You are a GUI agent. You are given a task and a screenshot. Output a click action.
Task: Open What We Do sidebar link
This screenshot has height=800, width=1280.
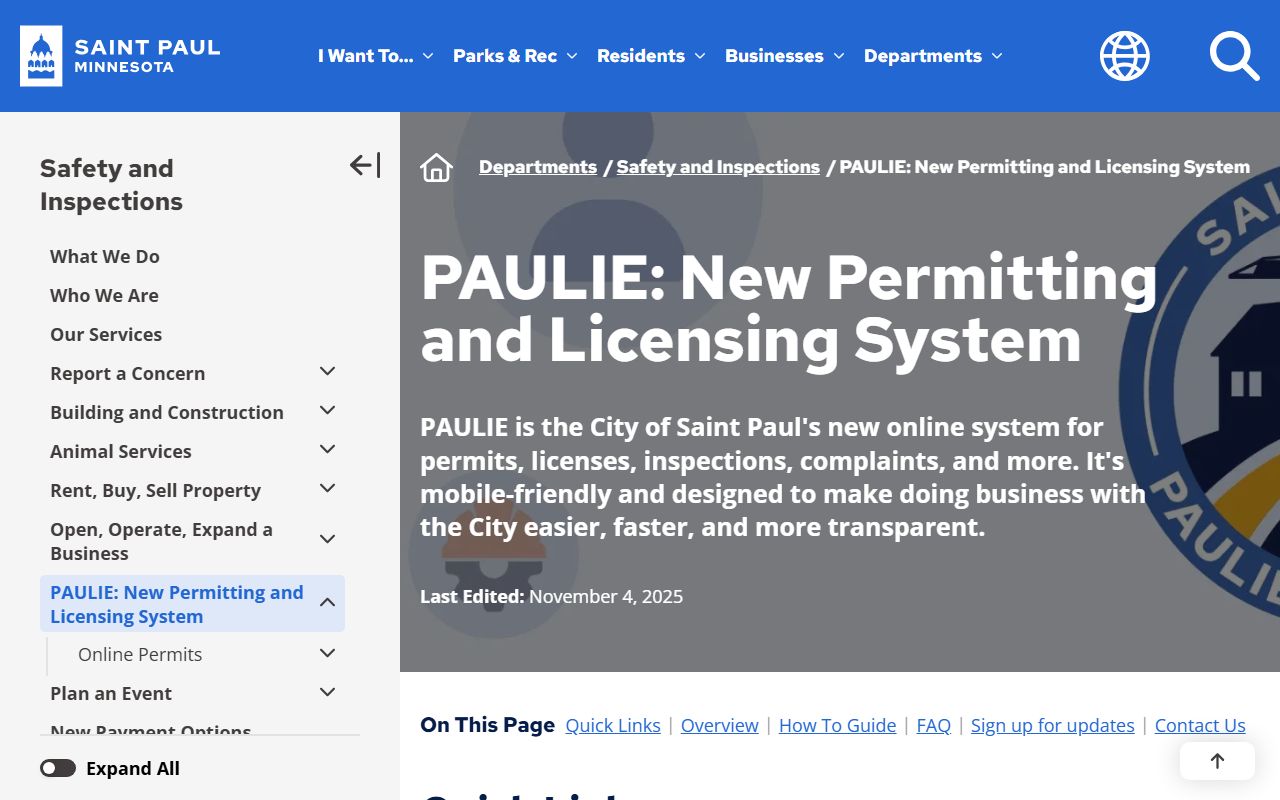click(105, 256)
